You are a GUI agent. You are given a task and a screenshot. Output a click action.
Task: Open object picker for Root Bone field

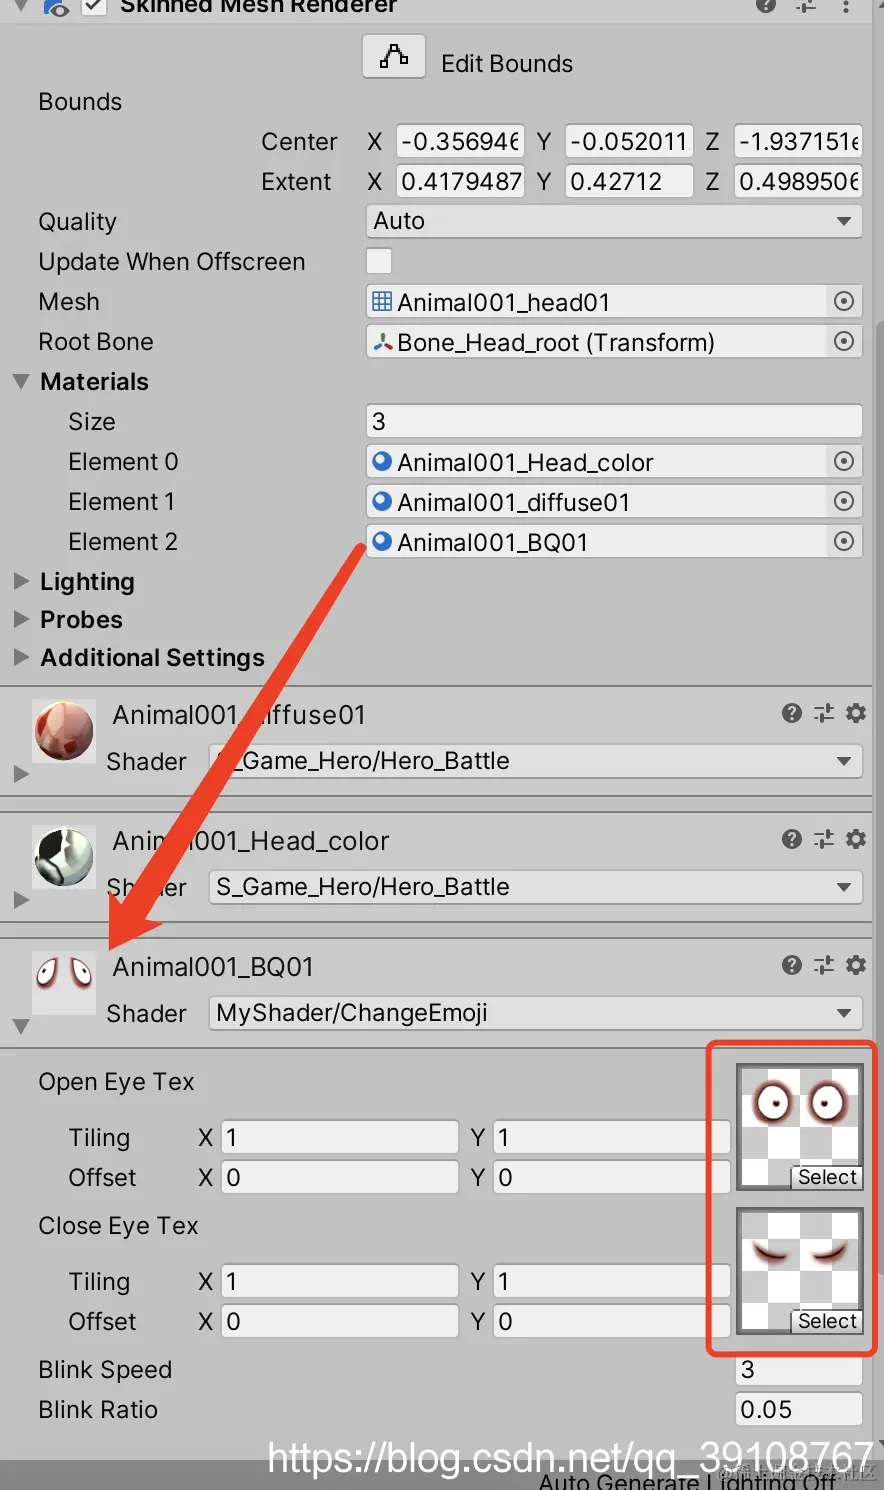(844, 341)
